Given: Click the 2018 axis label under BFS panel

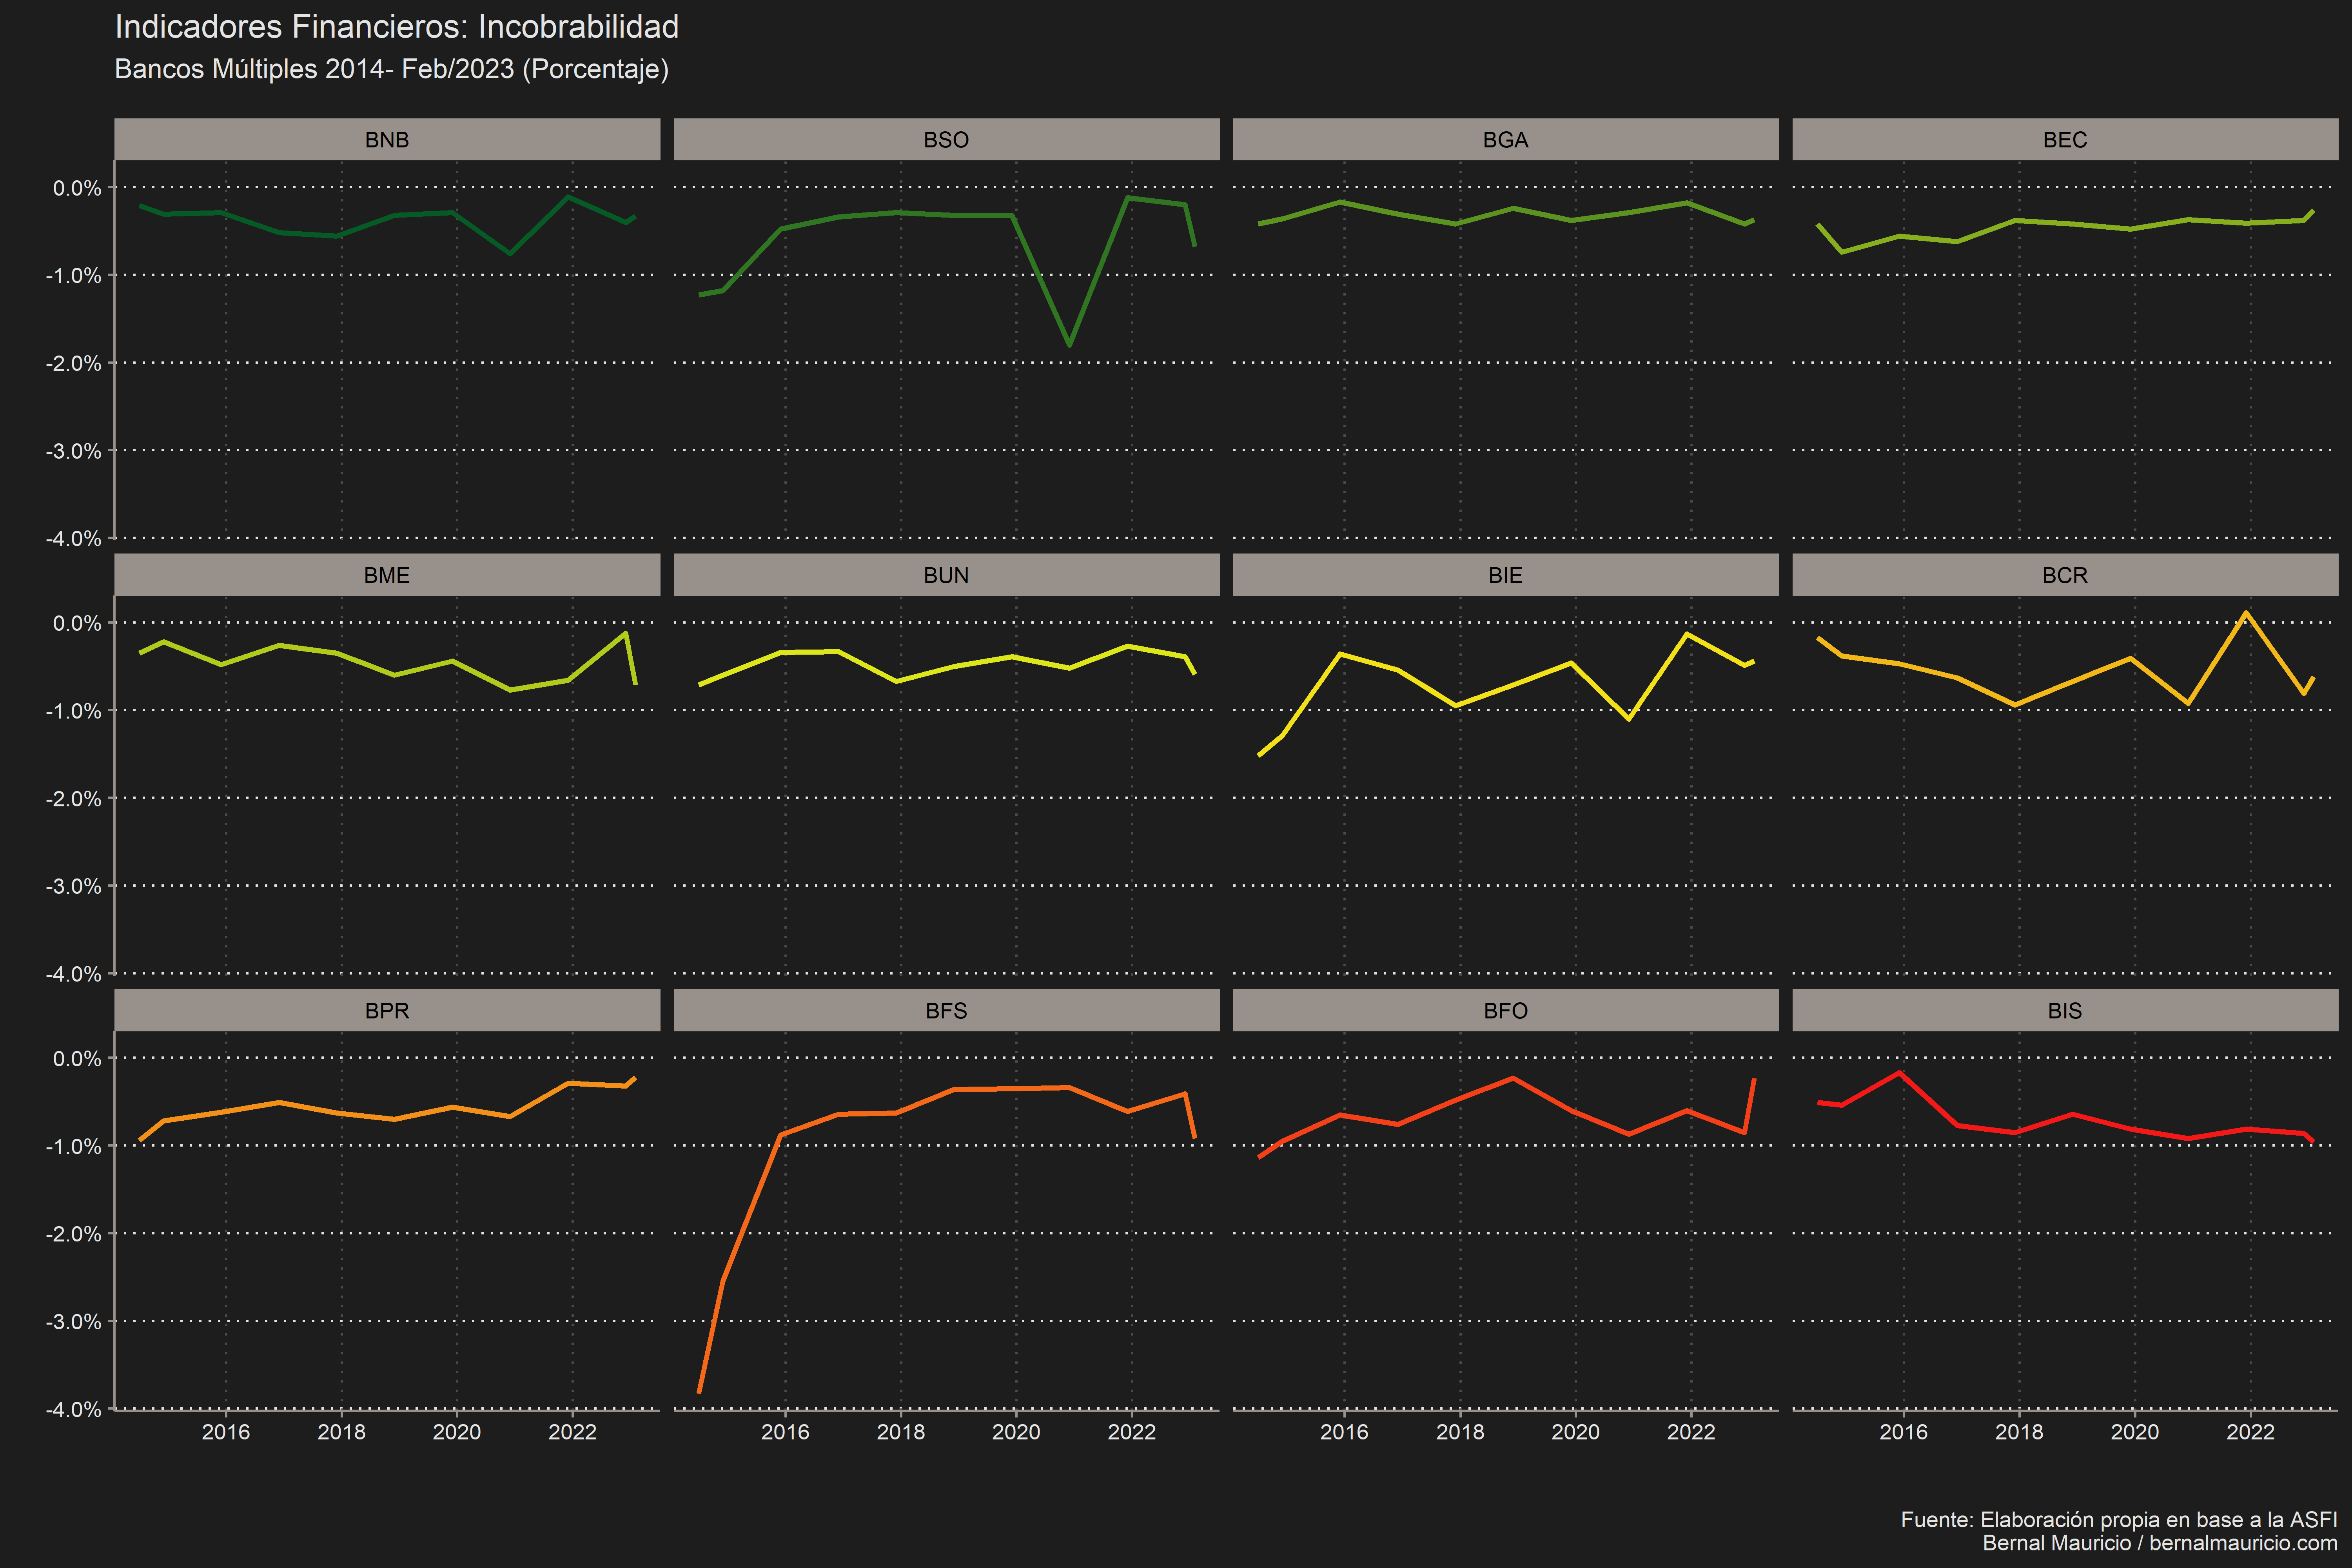Looking at the screenshot, I should (x=901, y=1432).
